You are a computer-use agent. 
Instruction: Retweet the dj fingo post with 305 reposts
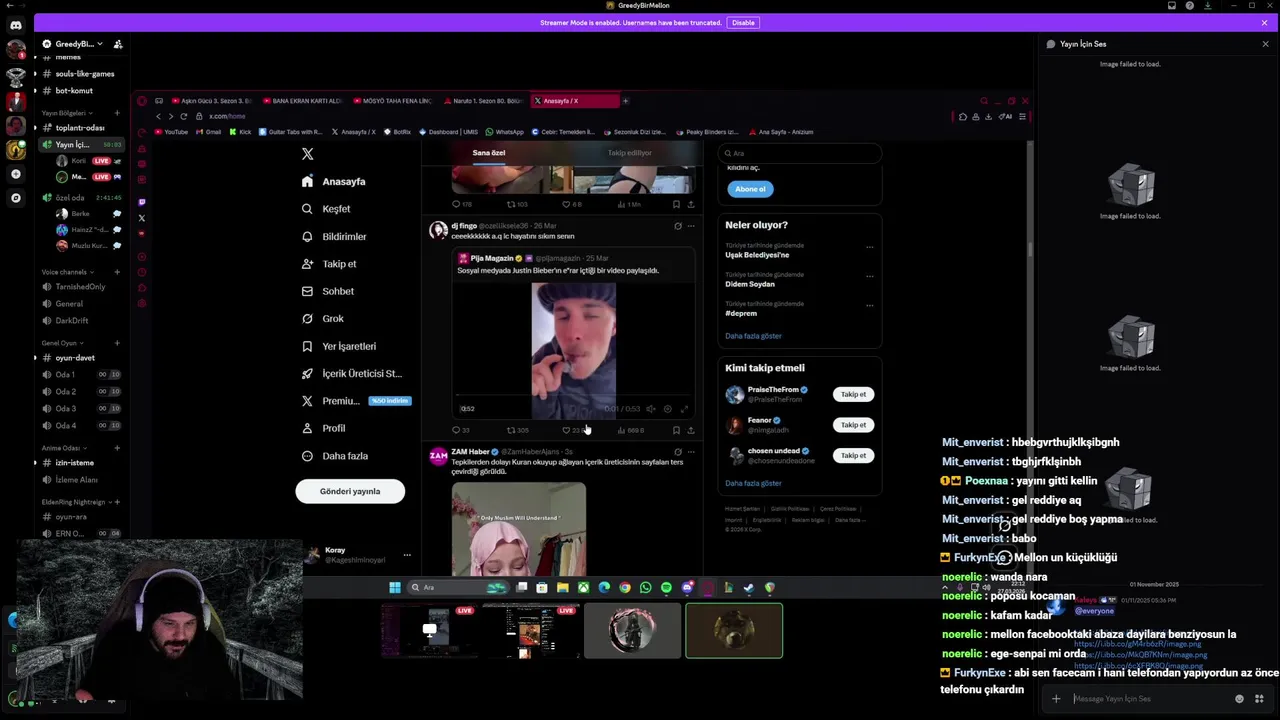[x=517, y=430]
